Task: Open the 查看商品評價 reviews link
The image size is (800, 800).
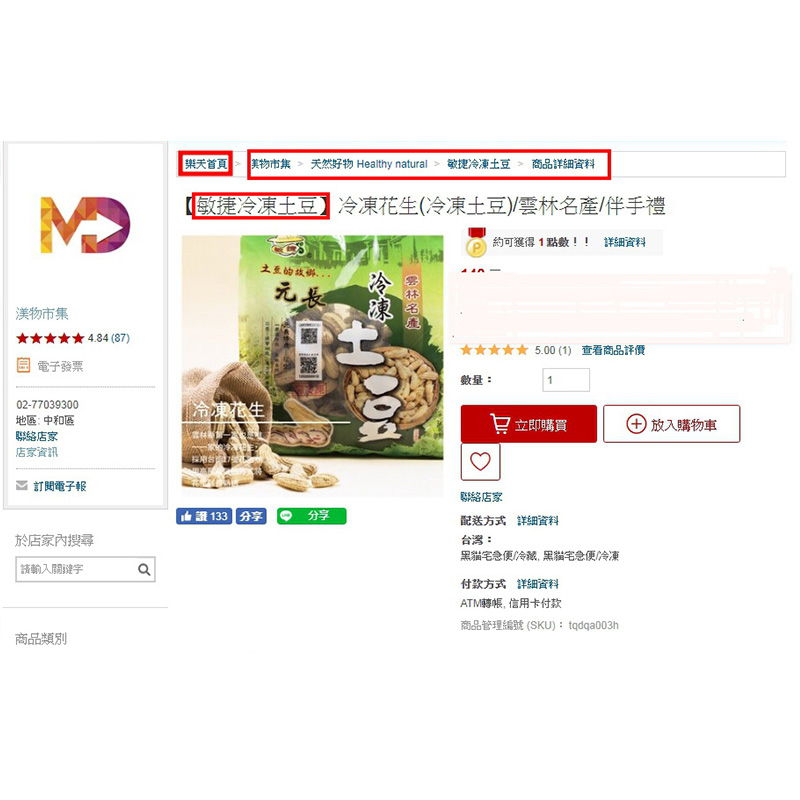Action: (x=613, y=350)
